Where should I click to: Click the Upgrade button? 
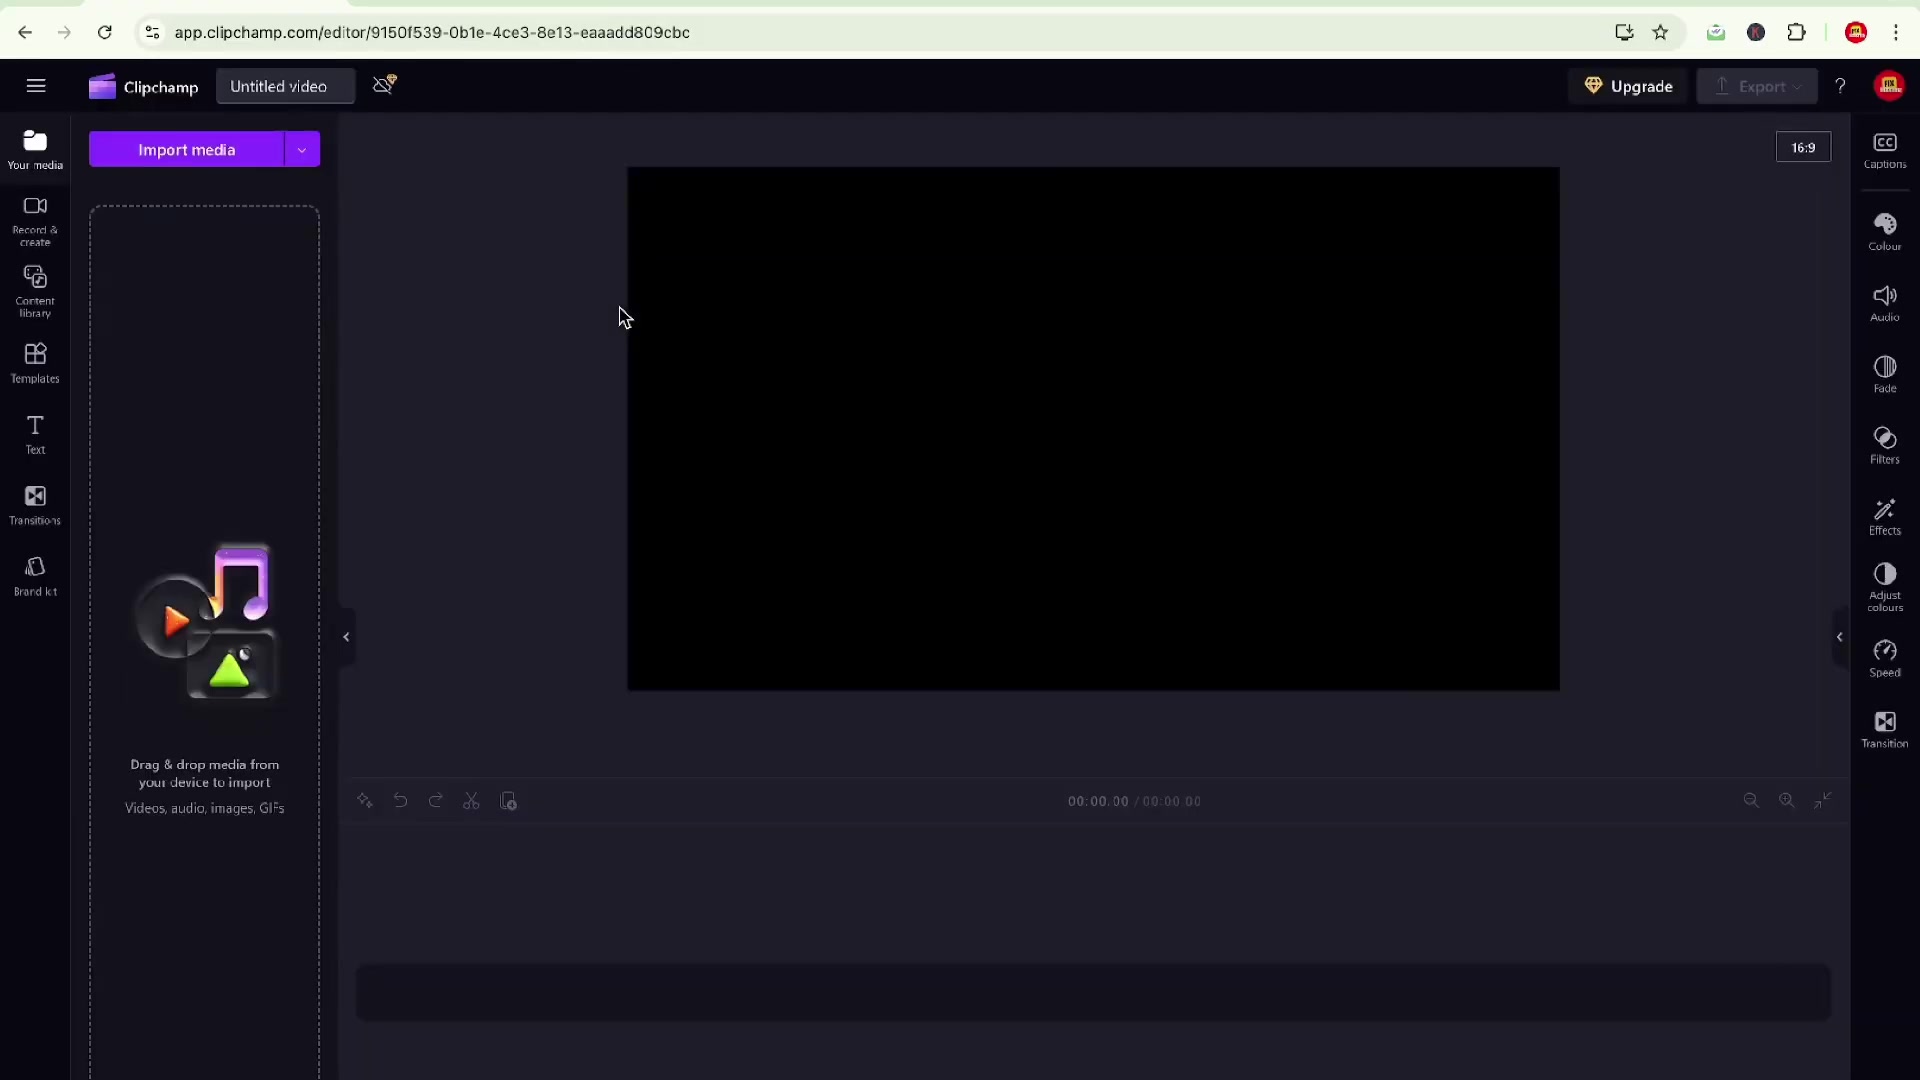pos(1629,86)
